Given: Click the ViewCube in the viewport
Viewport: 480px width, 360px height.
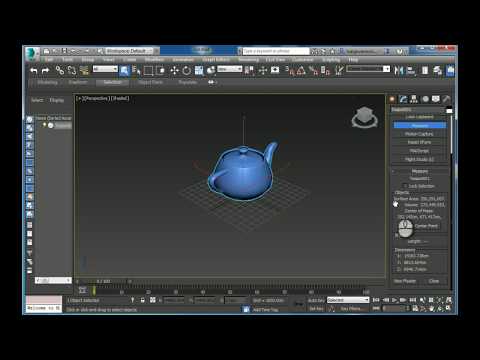Looking at the screenshot, I should click(364, 117).
